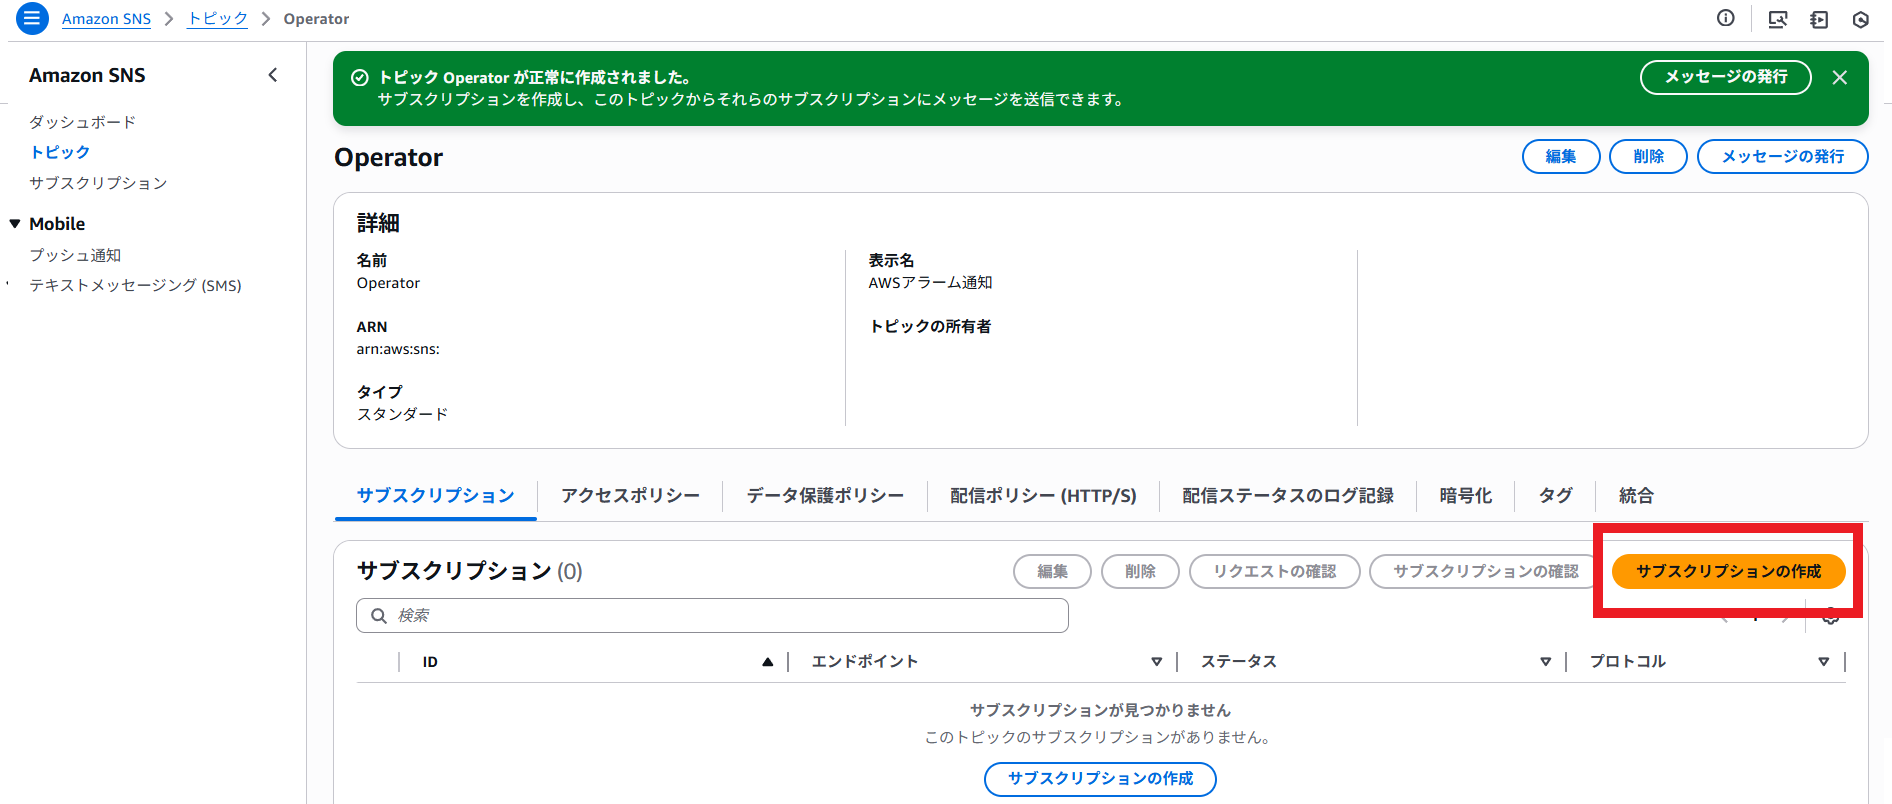Click the info circle icon in header
The height and width of the screenshot is (804, 1892).
(x=1725, y=18)
